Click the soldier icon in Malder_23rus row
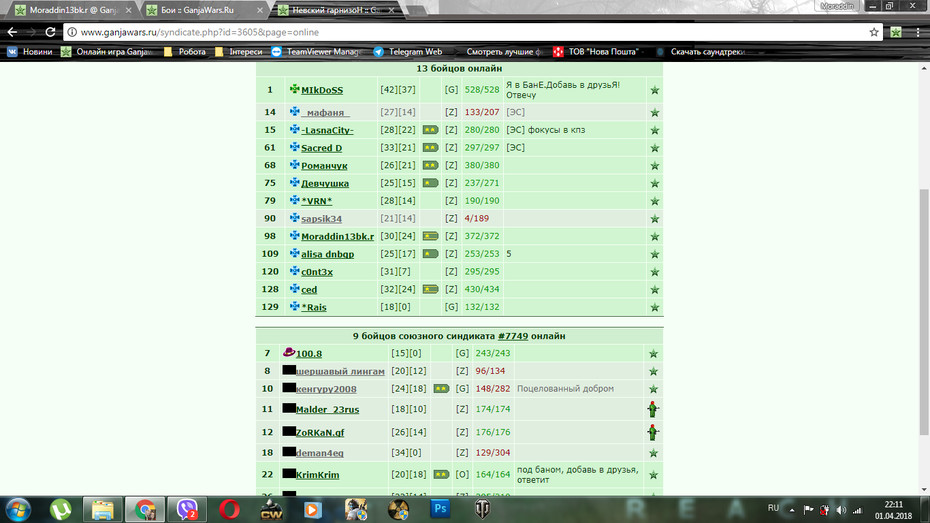Viewport: 930px width, 523px height. [652, 409]
